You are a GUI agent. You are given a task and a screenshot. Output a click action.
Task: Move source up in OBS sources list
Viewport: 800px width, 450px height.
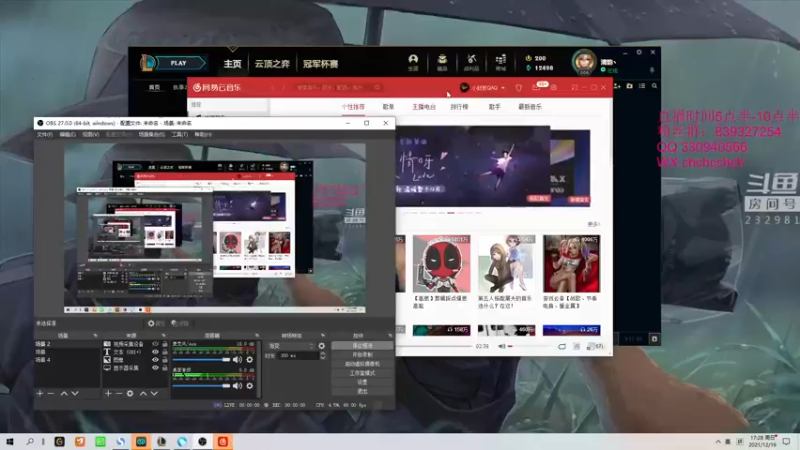143,393
